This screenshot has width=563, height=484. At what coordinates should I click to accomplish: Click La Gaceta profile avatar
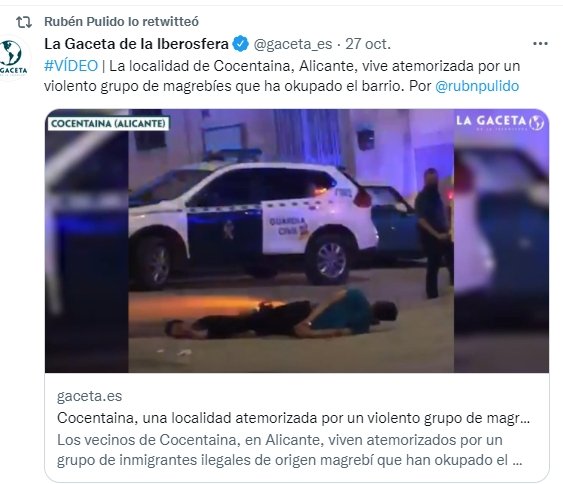[13, 57]
